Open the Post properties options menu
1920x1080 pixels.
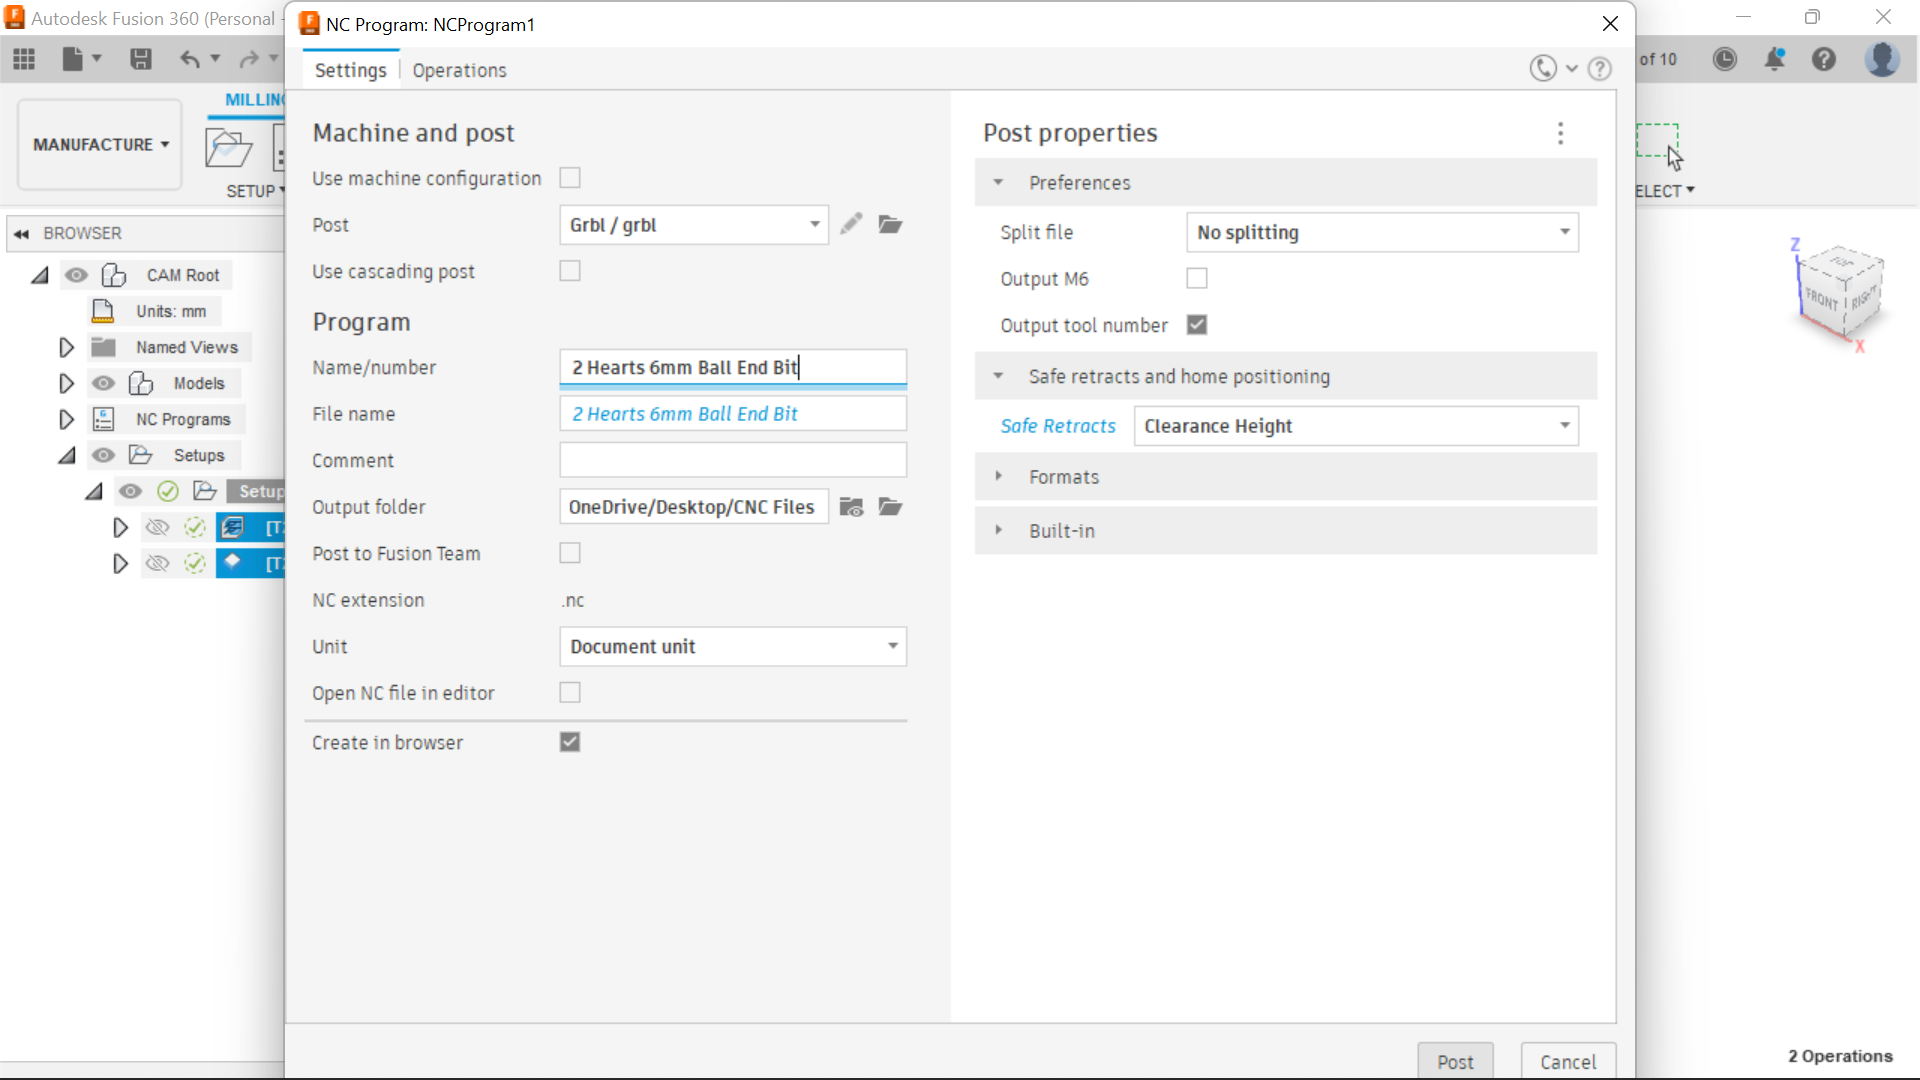click(1560, 133)
